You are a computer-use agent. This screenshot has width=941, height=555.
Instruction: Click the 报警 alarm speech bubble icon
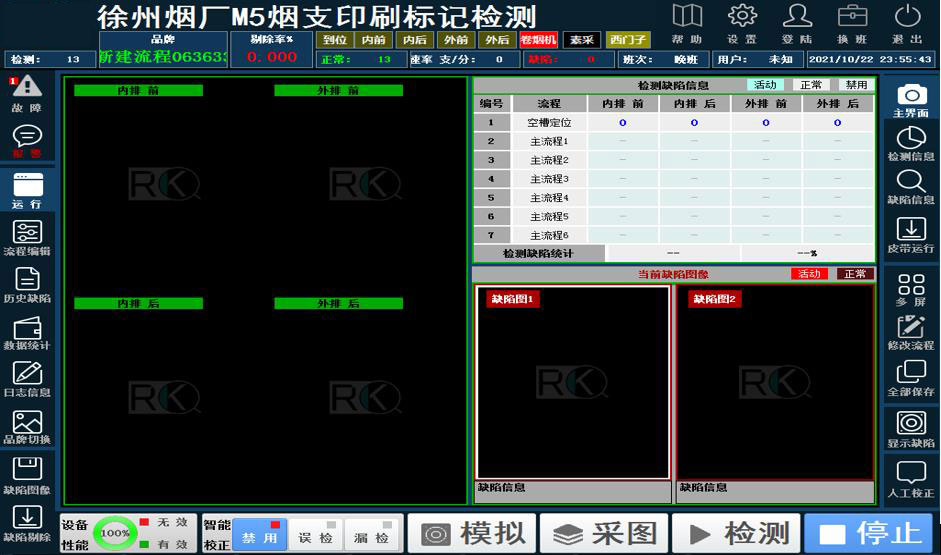(x=27, y=139)
